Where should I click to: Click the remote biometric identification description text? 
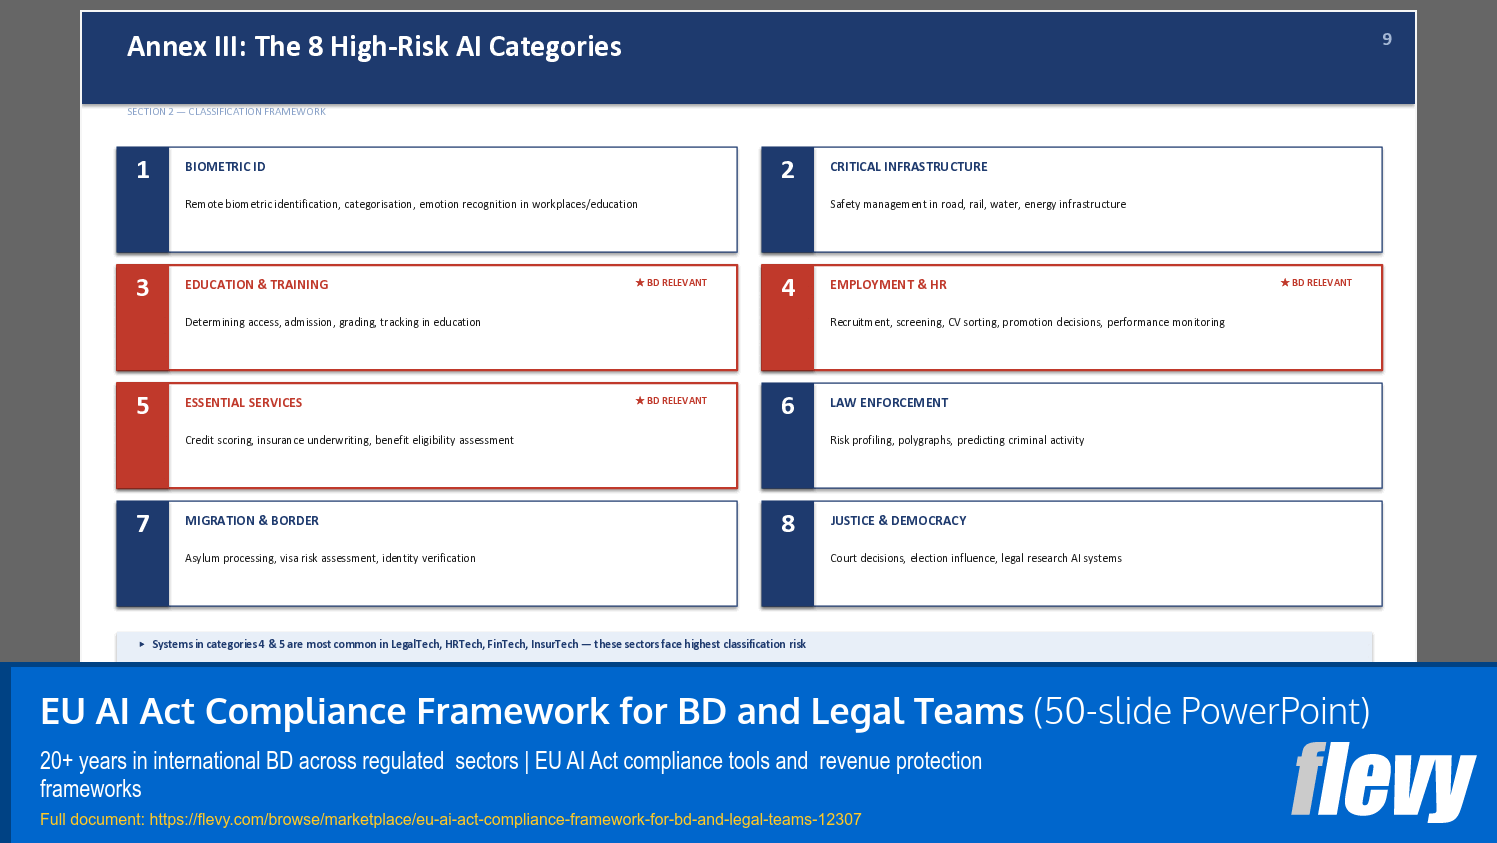pos(411,204)
